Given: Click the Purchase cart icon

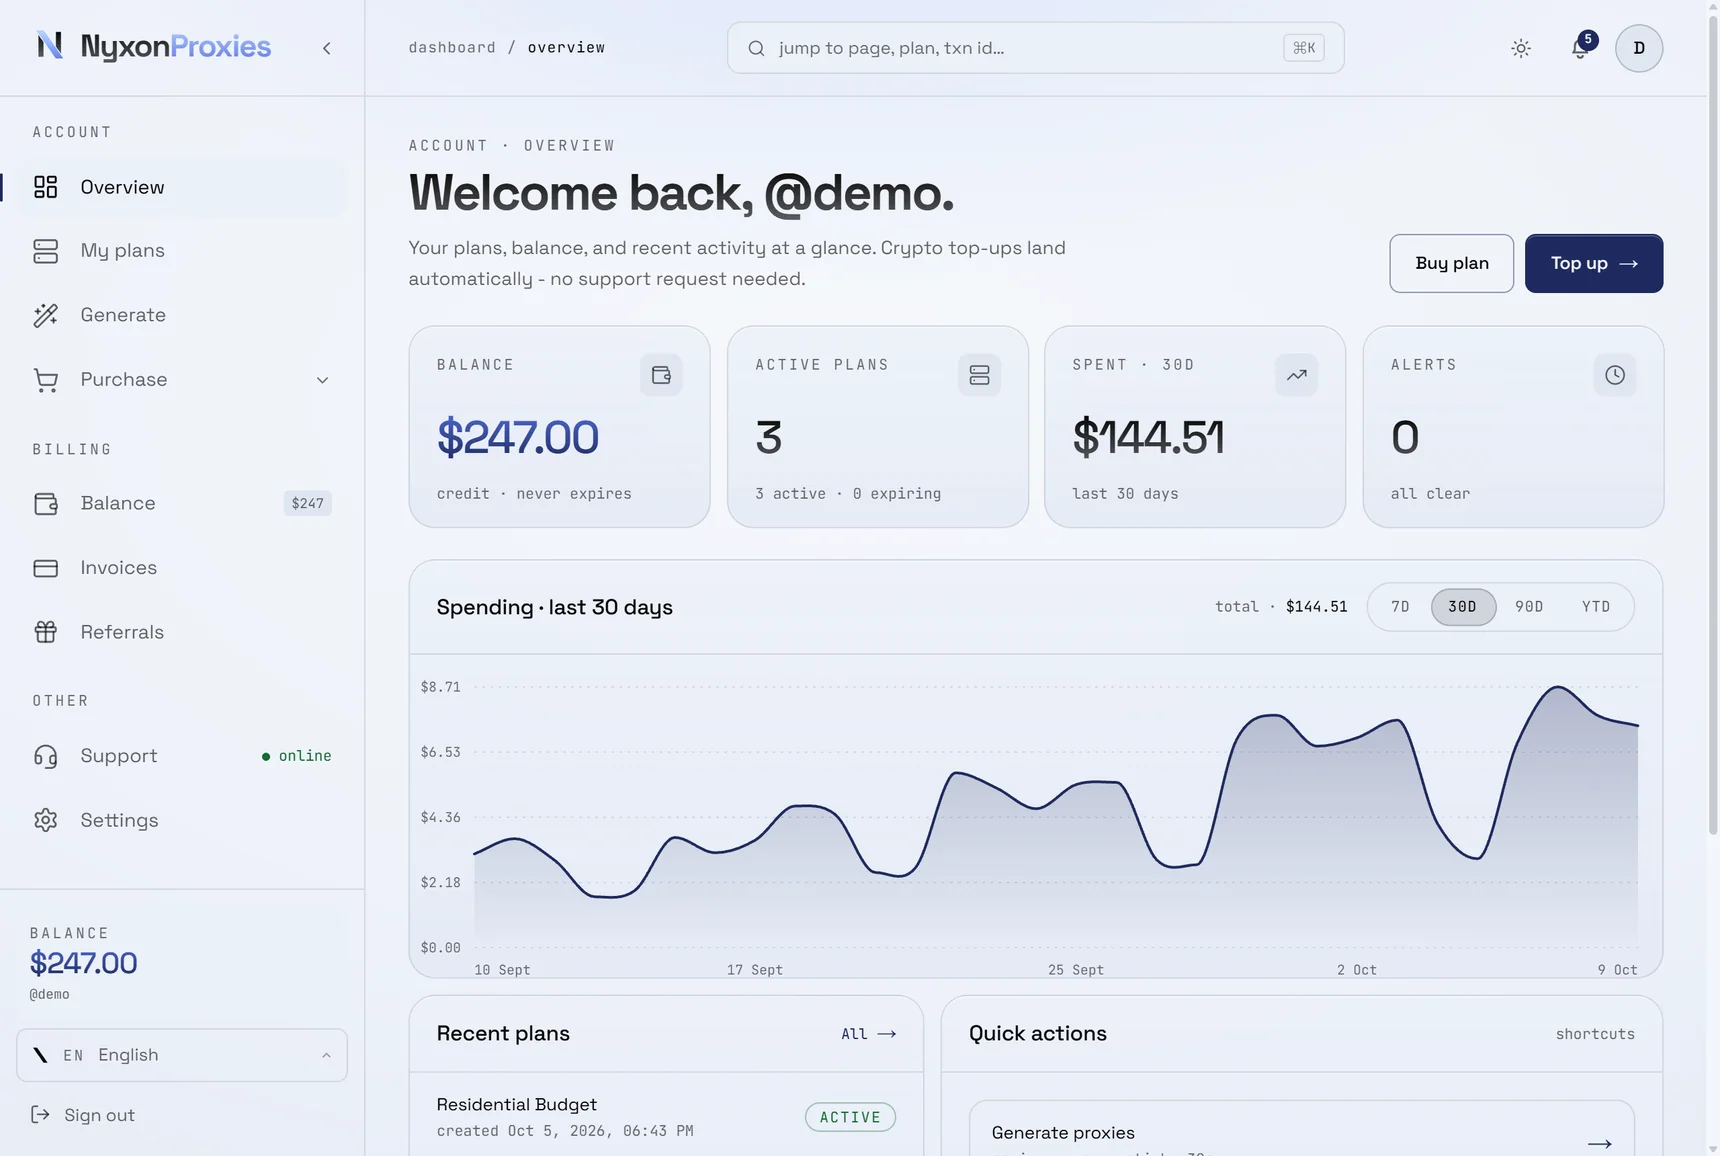Looking at the screenshot, I should (x=46, y=380).
